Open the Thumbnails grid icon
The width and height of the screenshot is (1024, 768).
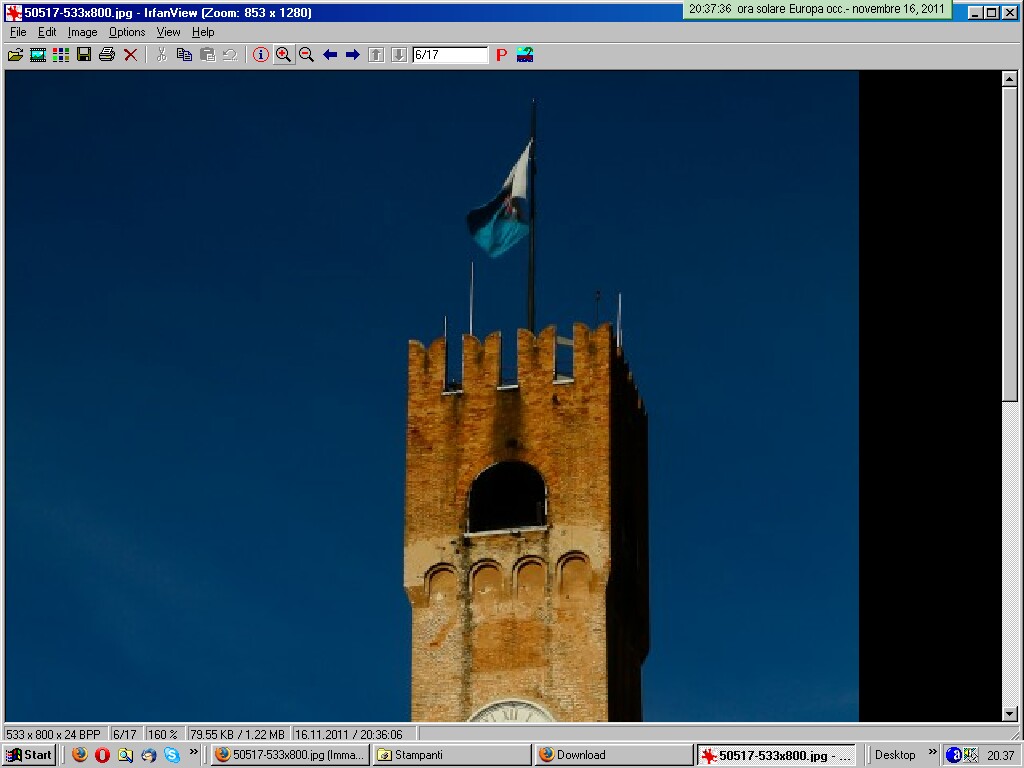pos(61,55)
